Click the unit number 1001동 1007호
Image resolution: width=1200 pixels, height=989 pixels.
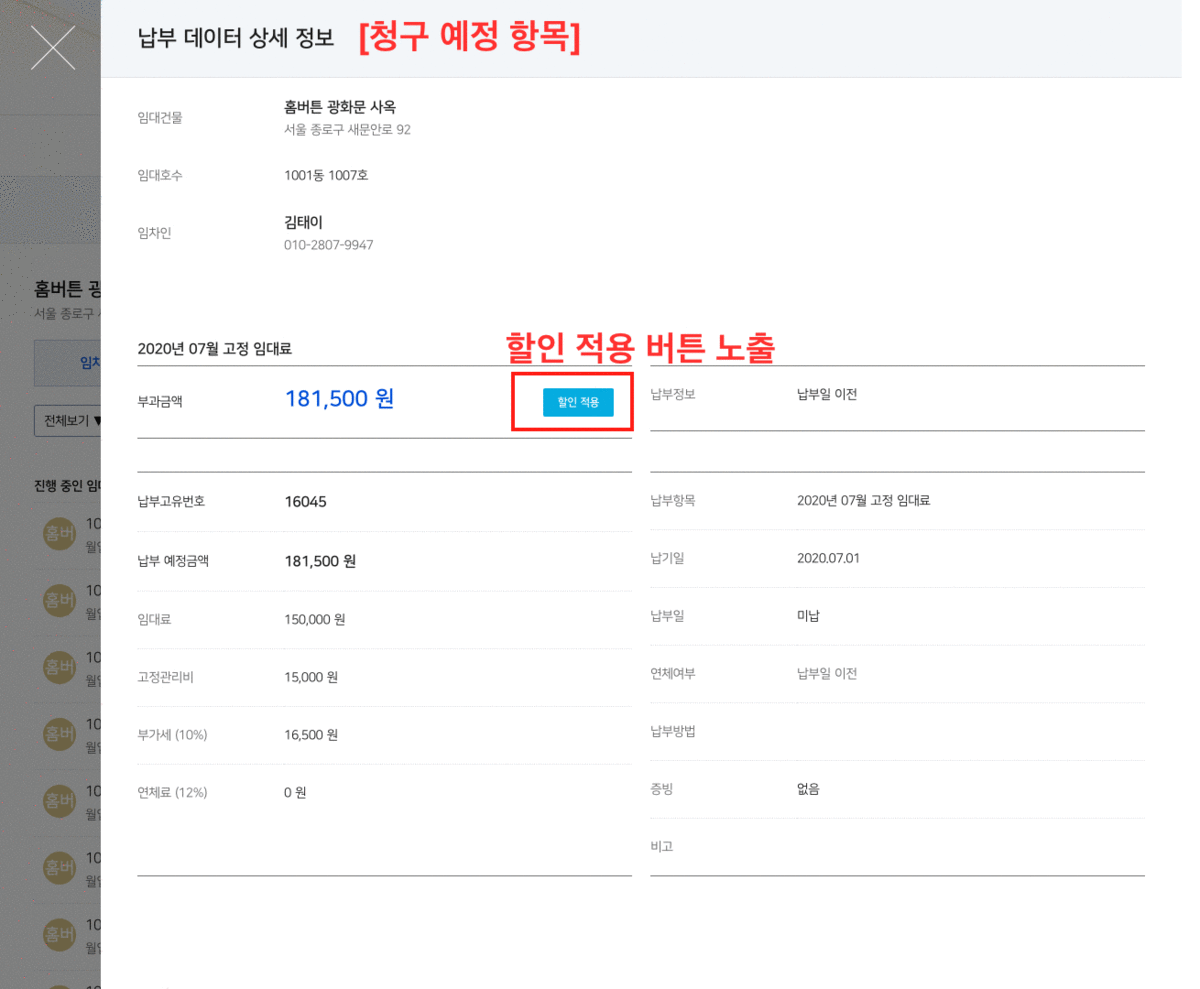tap(326, 175)
